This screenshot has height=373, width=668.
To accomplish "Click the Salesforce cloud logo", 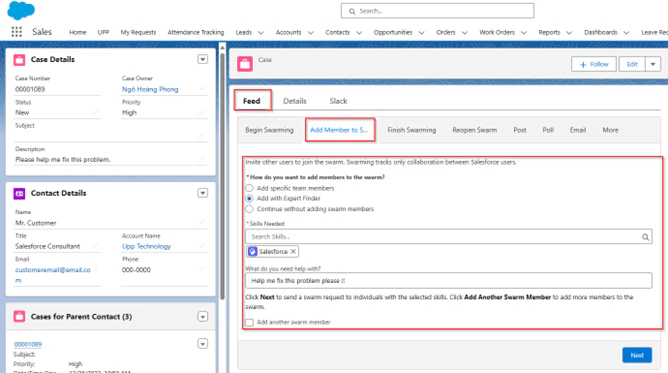I will point(21,10).
